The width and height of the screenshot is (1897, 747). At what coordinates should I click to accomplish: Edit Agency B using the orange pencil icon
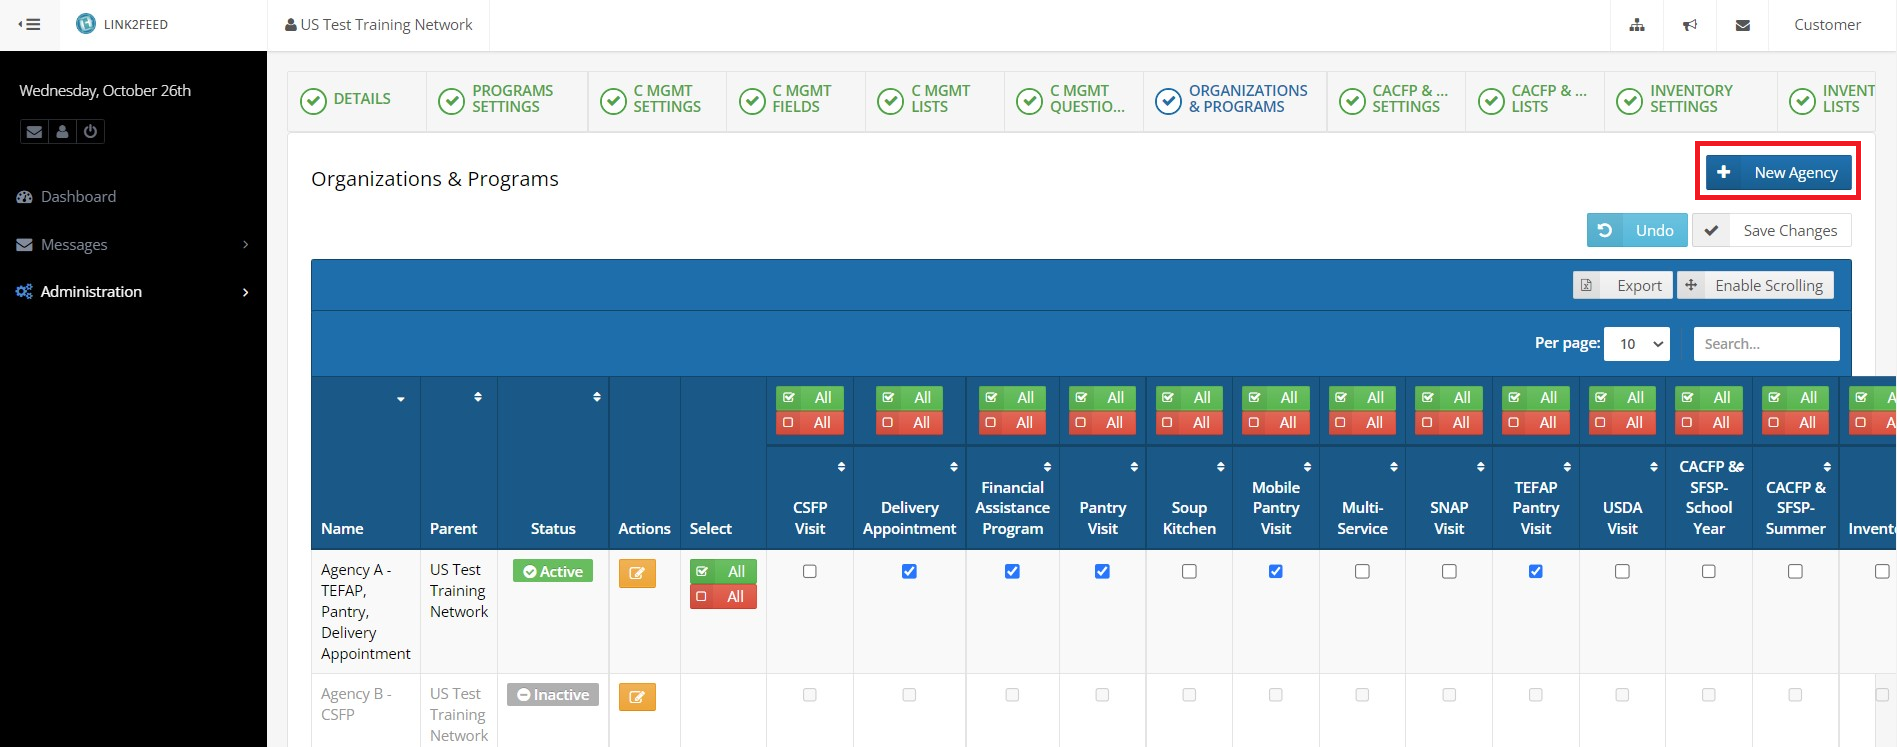(637, 696)
